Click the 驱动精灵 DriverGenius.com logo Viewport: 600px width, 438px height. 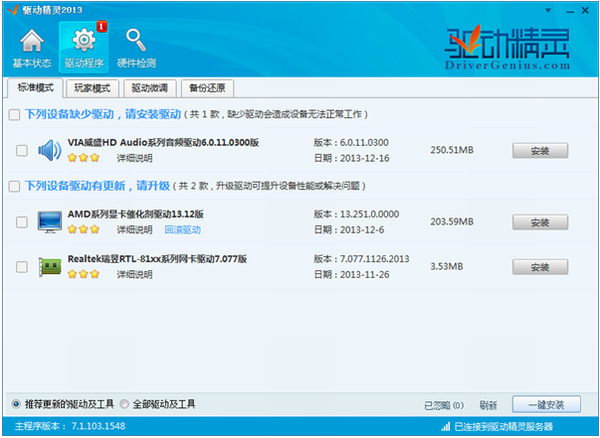tap(507, 47)
